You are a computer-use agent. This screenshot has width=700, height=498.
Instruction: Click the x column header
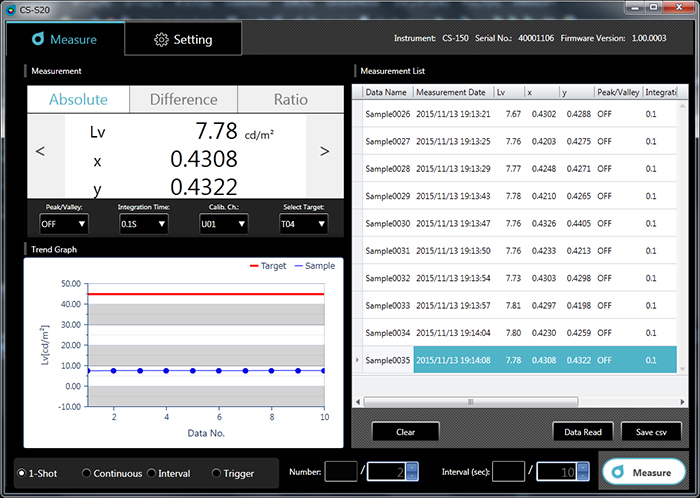click(x=542, y=92)
